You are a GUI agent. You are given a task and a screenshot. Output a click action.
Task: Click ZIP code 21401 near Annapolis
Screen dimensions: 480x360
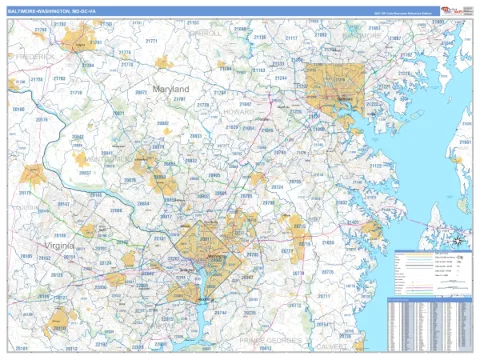point(353,222)
